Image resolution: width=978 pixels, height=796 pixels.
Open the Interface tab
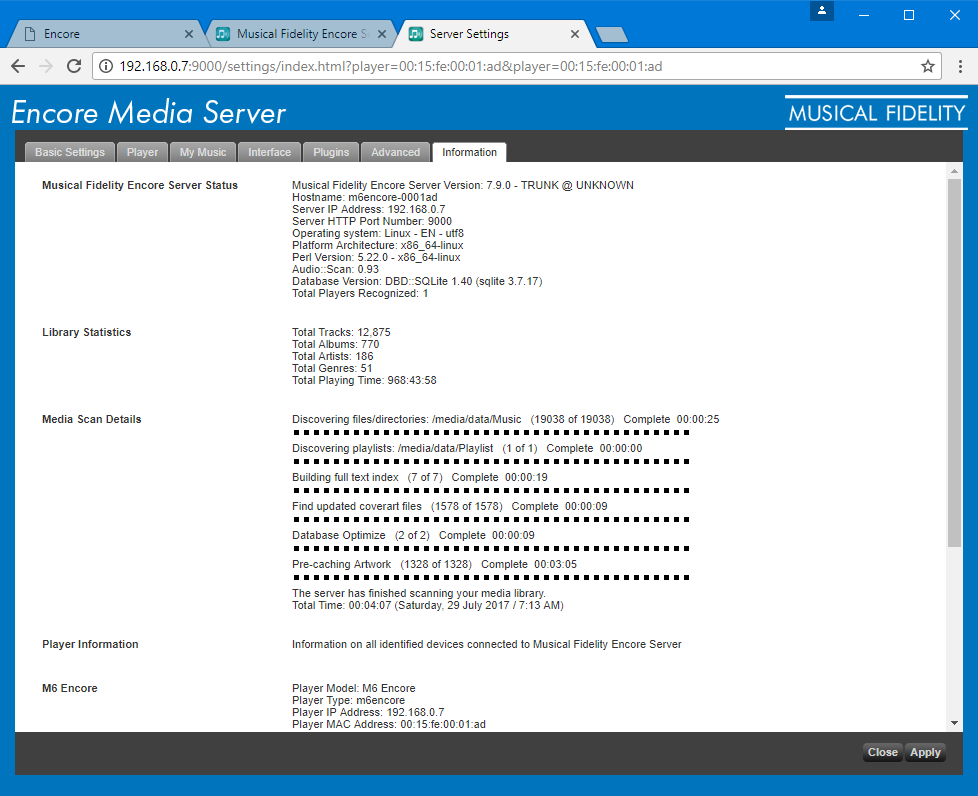click(269, 152)
